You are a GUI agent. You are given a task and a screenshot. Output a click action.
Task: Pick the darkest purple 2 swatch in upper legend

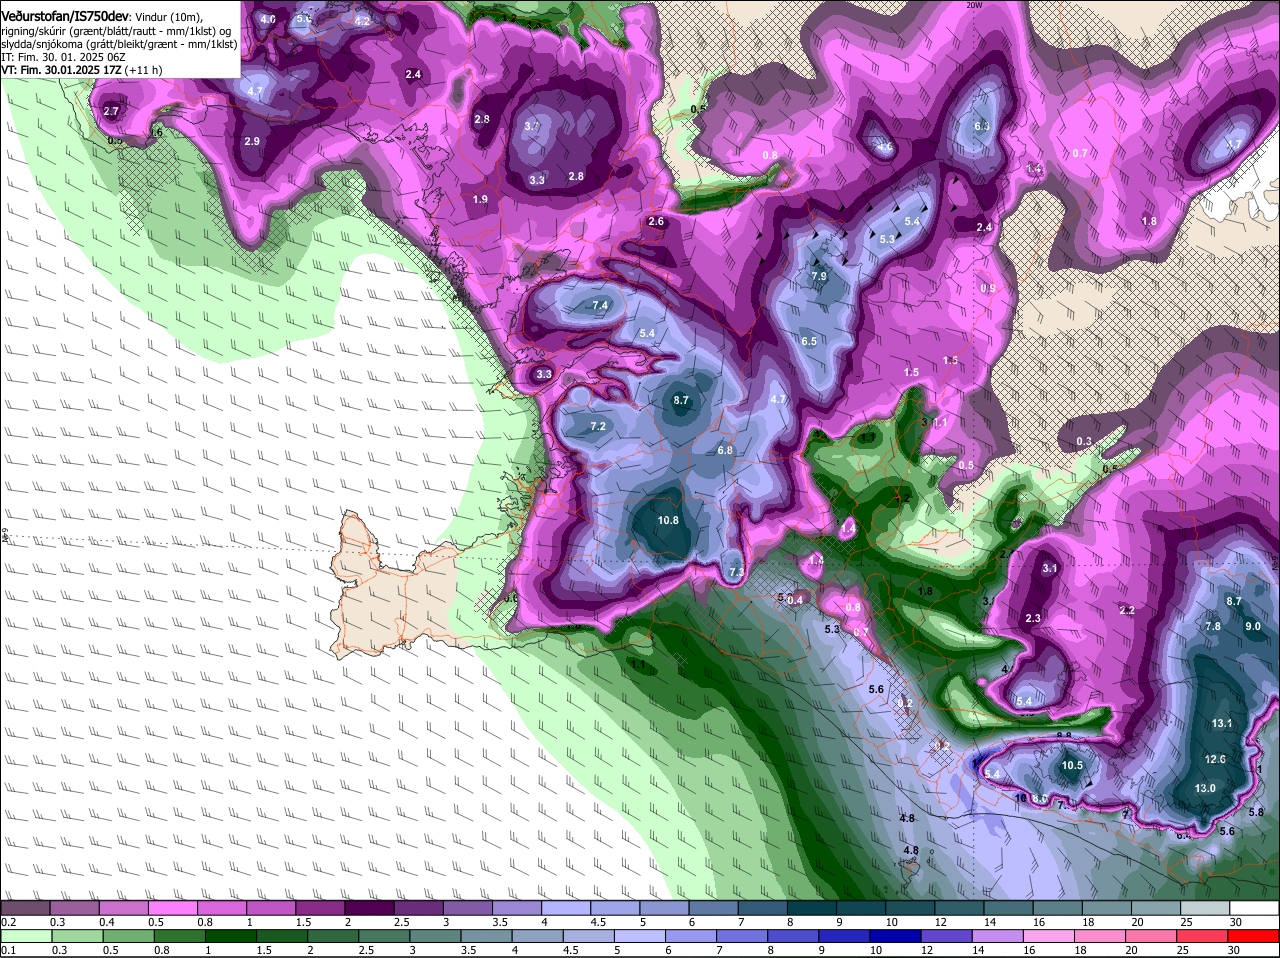point(370,908)
